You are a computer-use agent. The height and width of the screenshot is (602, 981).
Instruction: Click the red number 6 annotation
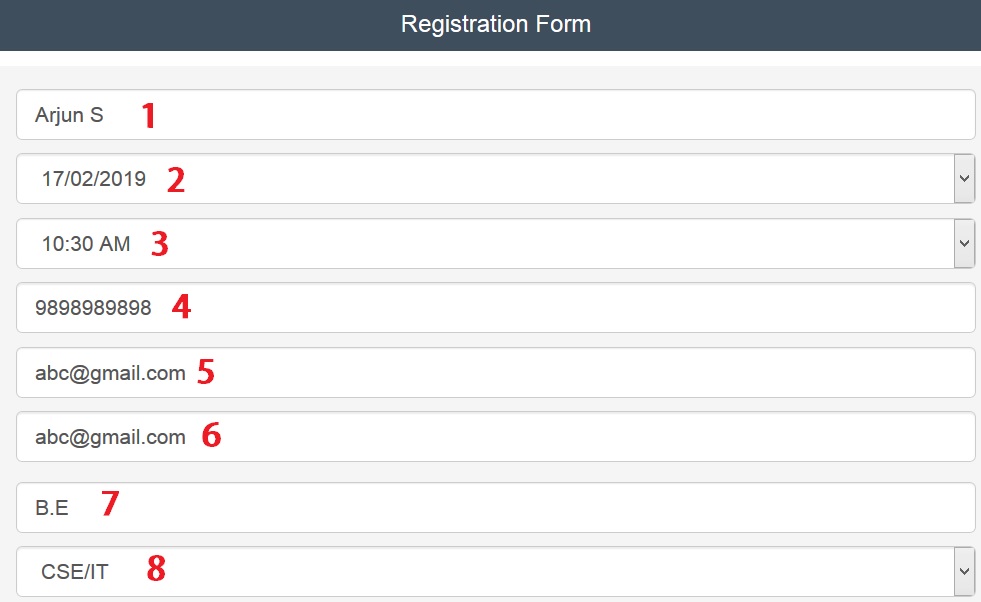(x=211, y=437)
